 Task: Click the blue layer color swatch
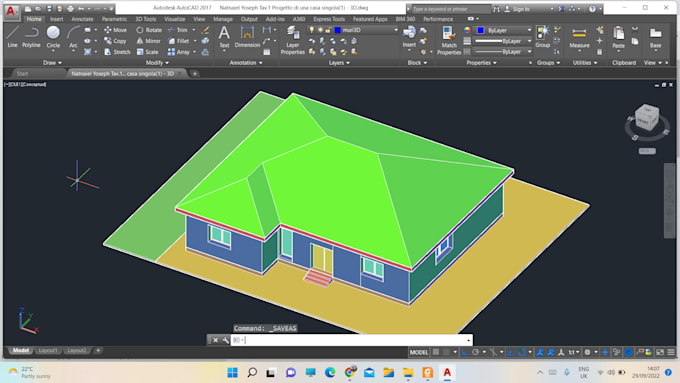337,30
